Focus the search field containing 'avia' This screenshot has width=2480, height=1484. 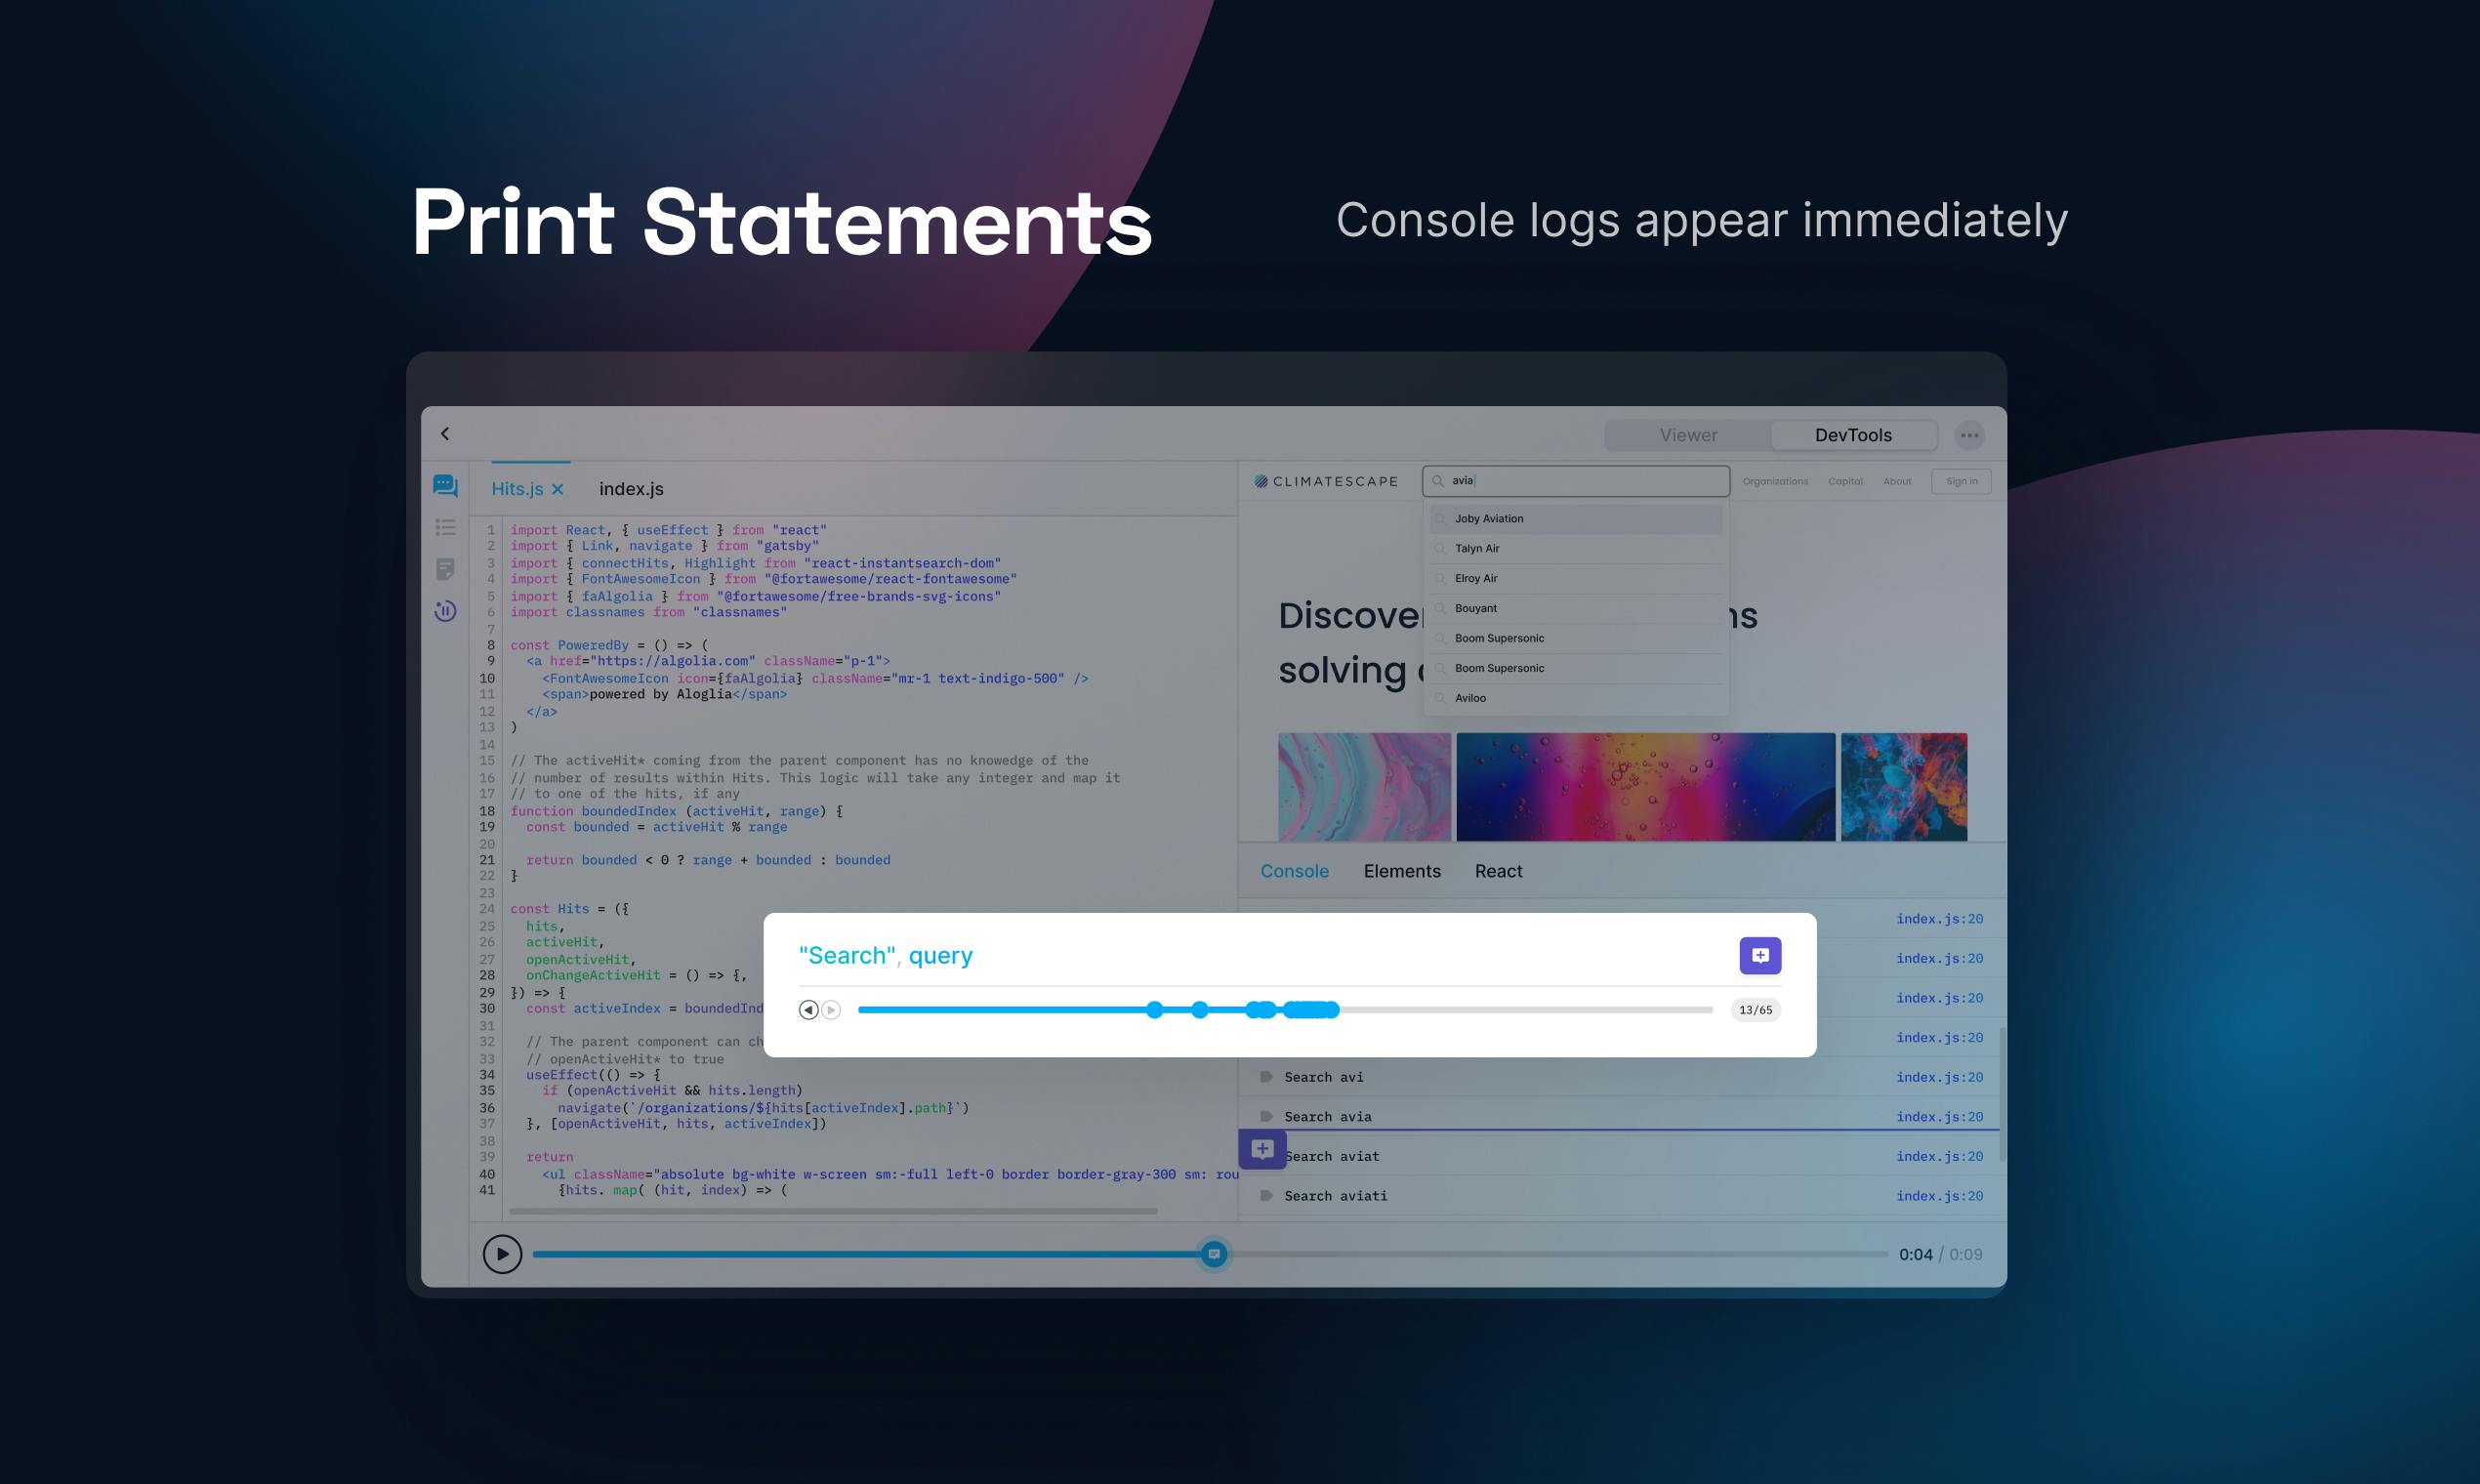1576,481
